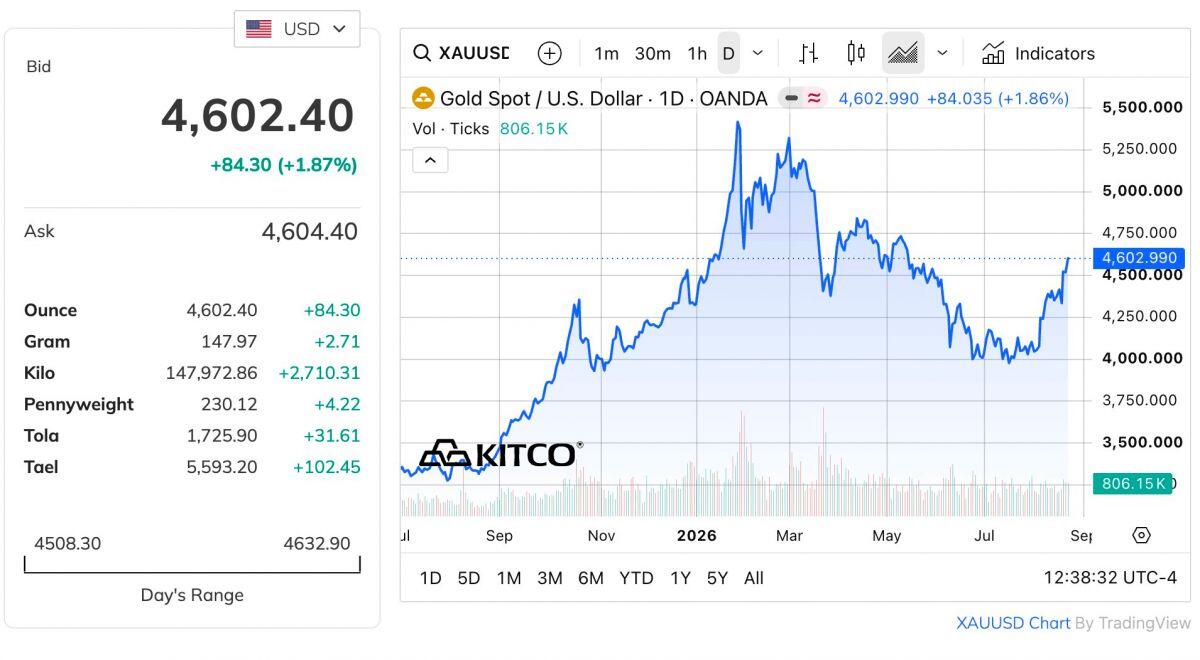Viewport: 1200px width, 660px height.
Task: Select the bar chart style icon
Action: point(809,53)
